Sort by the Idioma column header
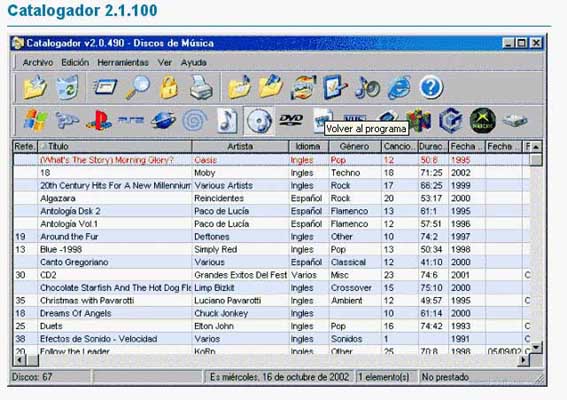The image size is (567, 400). 308,146
